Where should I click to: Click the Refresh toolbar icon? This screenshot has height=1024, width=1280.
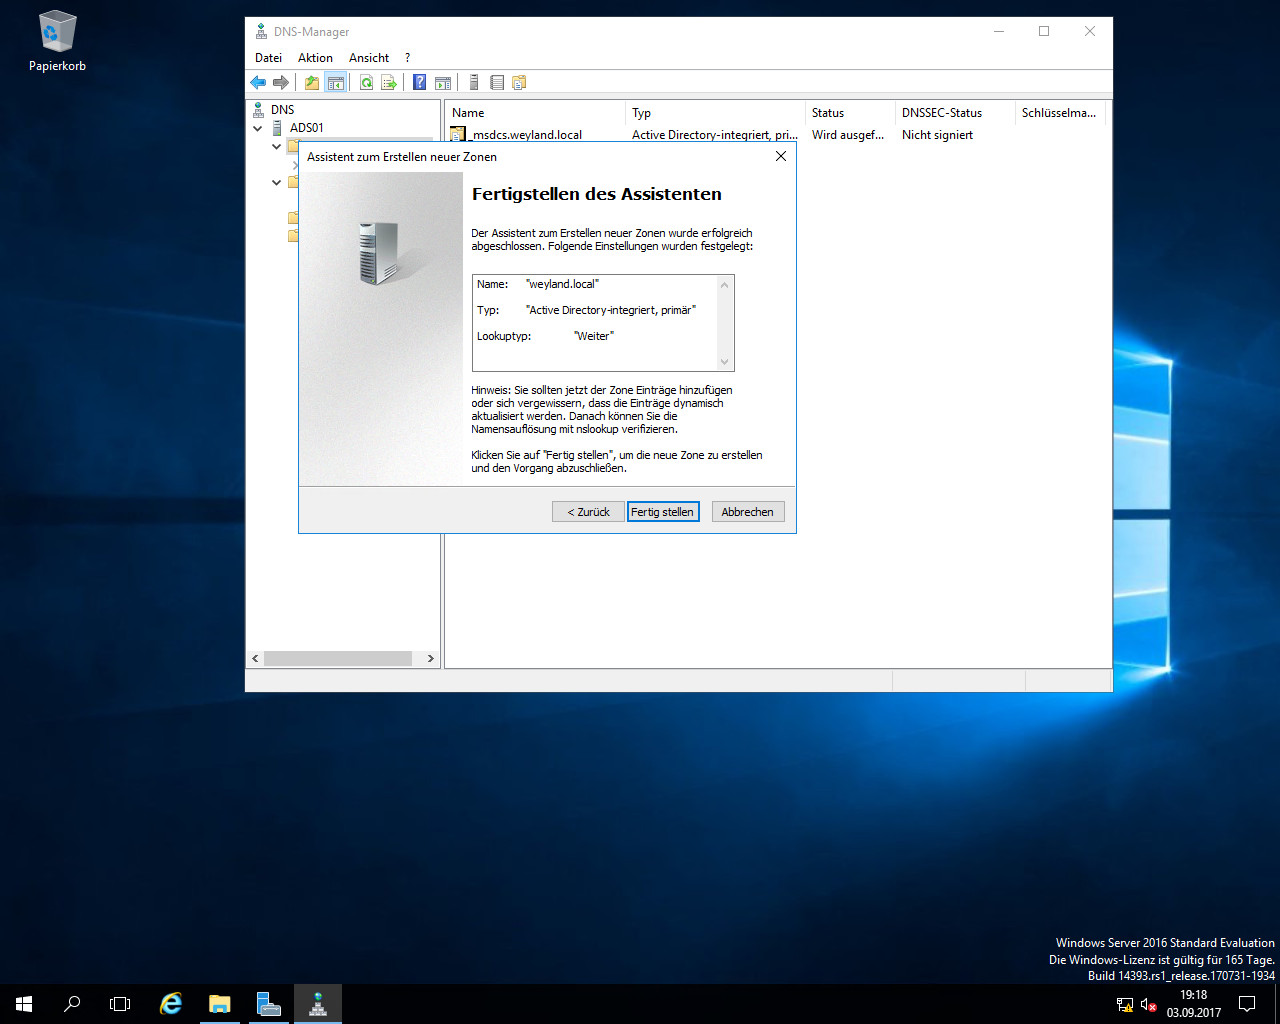(x=366, y=83)
